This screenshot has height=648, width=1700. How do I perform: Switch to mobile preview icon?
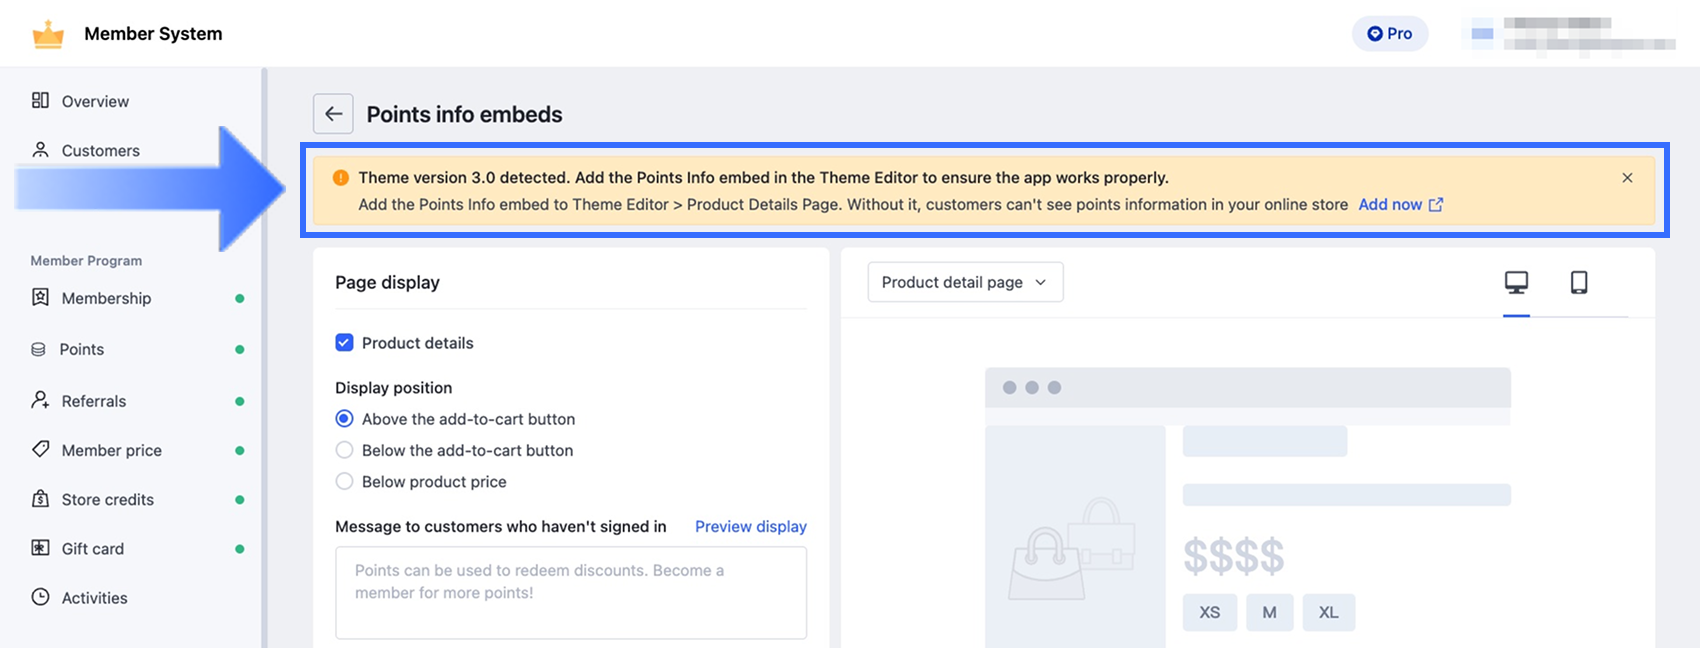pyautogui.click(x=1579, y=283)
